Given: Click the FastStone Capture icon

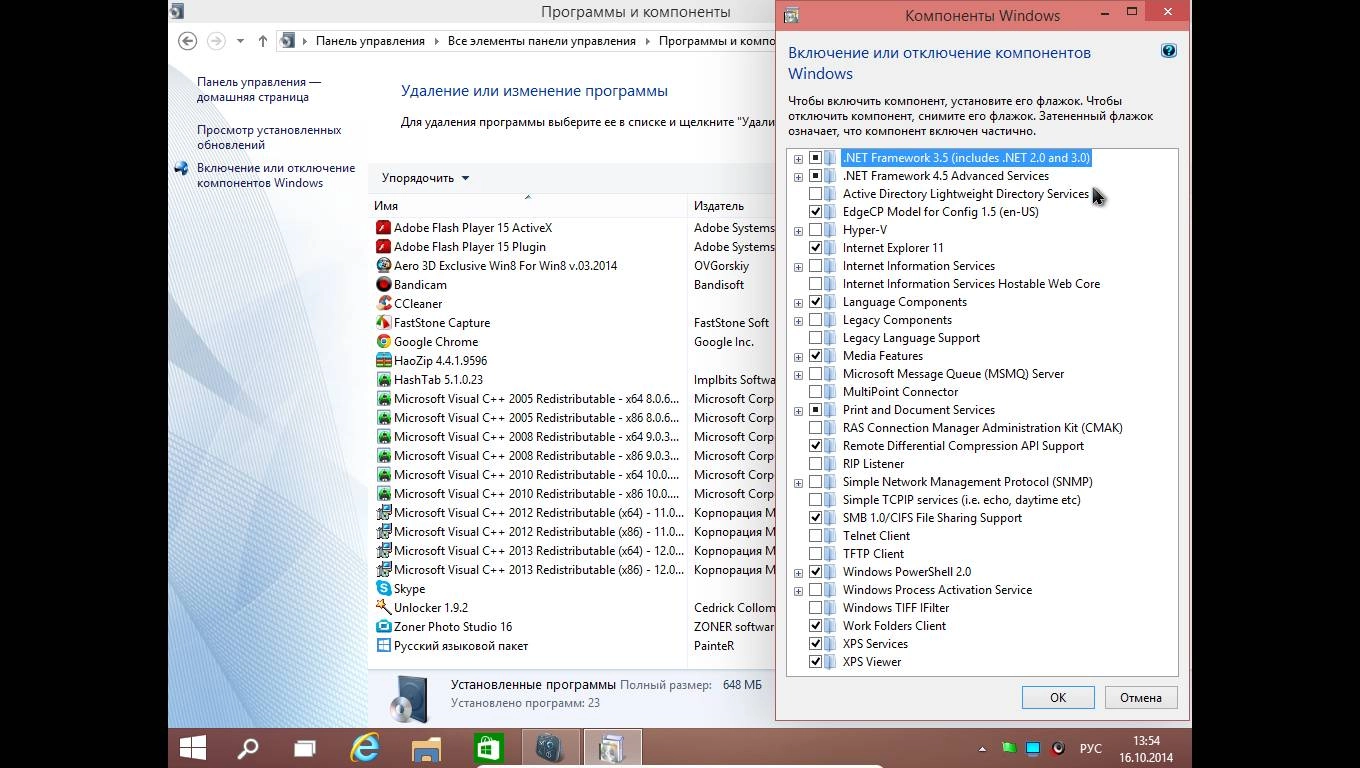Looking at the screenshot, I should point(383,323).
